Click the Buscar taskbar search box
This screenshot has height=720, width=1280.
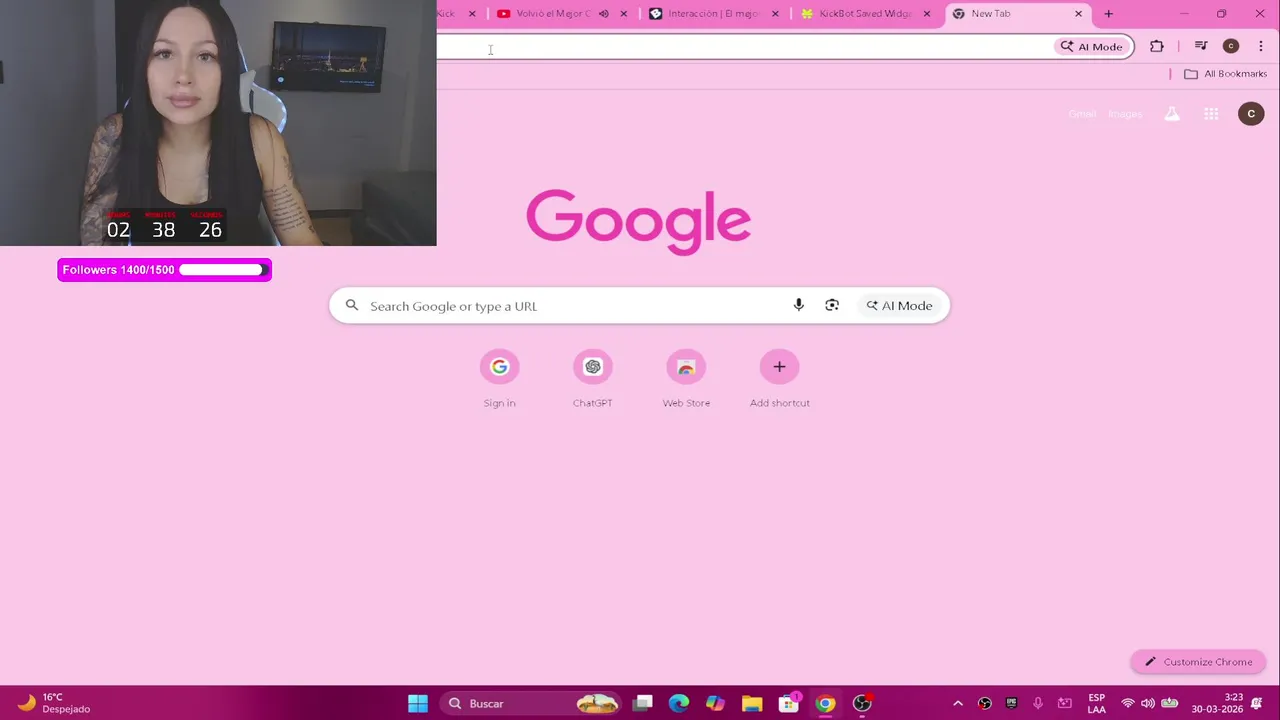coord(533,704)
